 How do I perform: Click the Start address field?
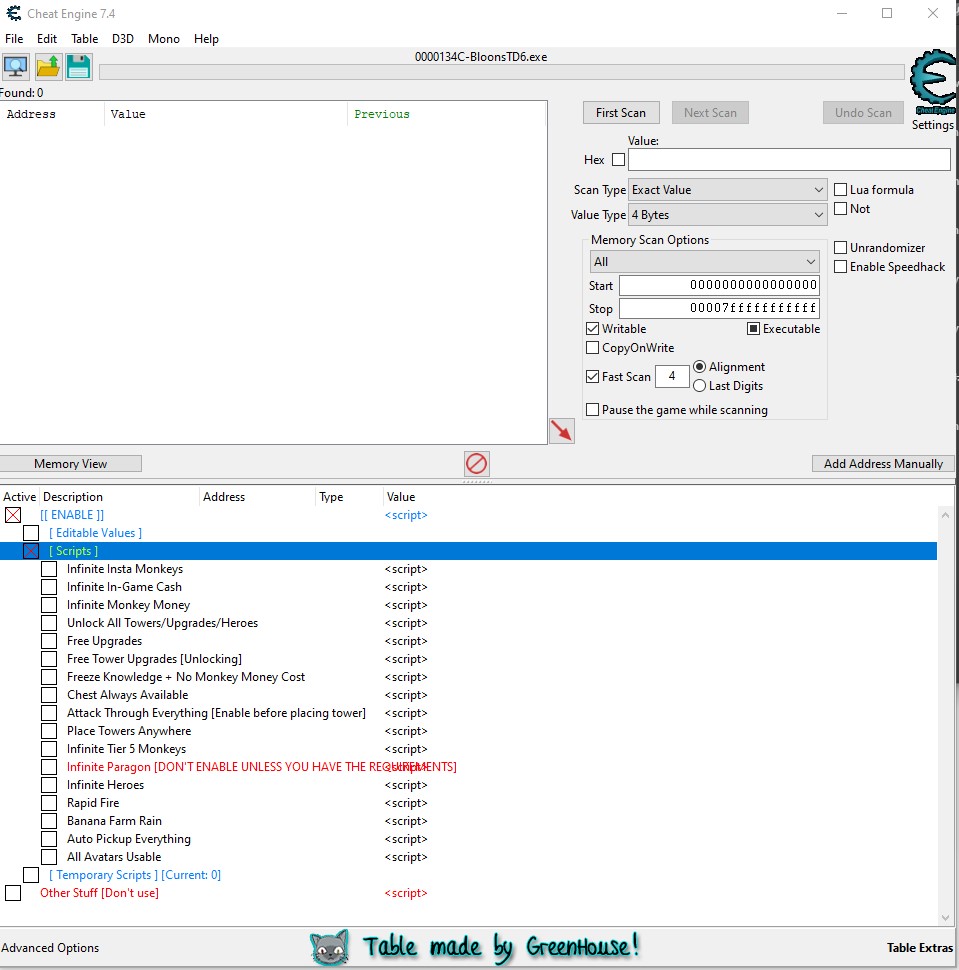pyautogui.click(x=720, y=285)
